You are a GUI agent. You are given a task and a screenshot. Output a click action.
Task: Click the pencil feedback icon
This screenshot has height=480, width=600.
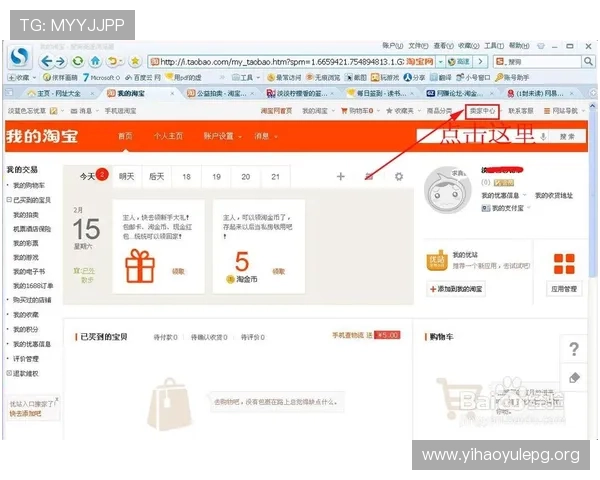tap(574, 377)
